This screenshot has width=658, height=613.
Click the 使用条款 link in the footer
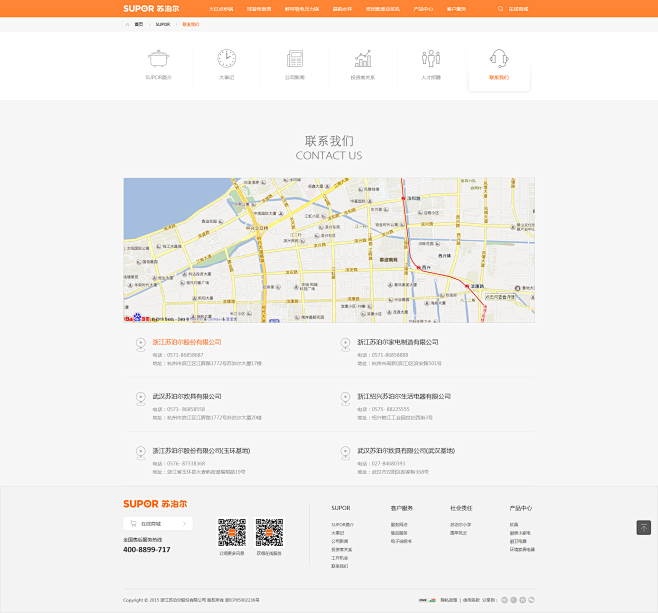pos(471,600)
